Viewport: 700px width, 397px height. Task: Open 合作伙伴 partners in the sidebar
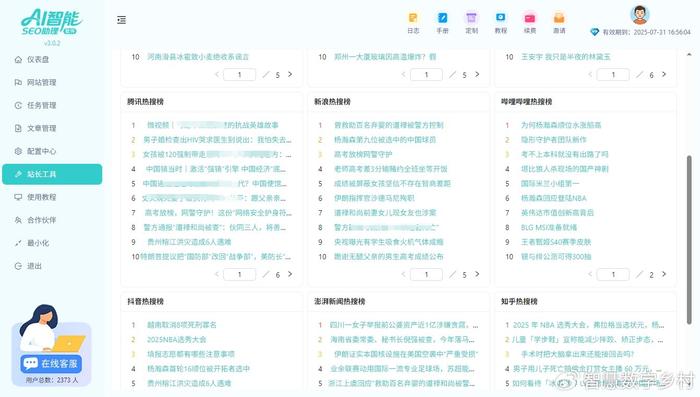(42, 220)
